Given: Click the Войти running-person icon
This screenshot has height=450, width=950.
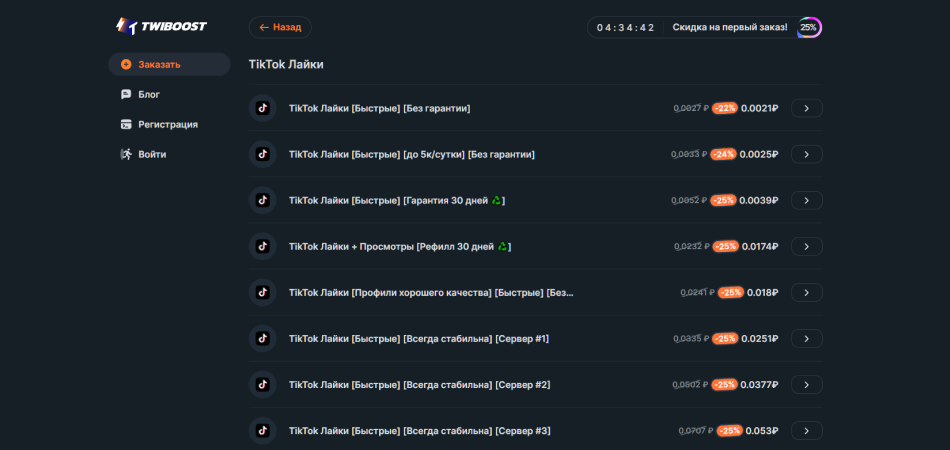Looking at the screenshot, I should click(126, 154).
